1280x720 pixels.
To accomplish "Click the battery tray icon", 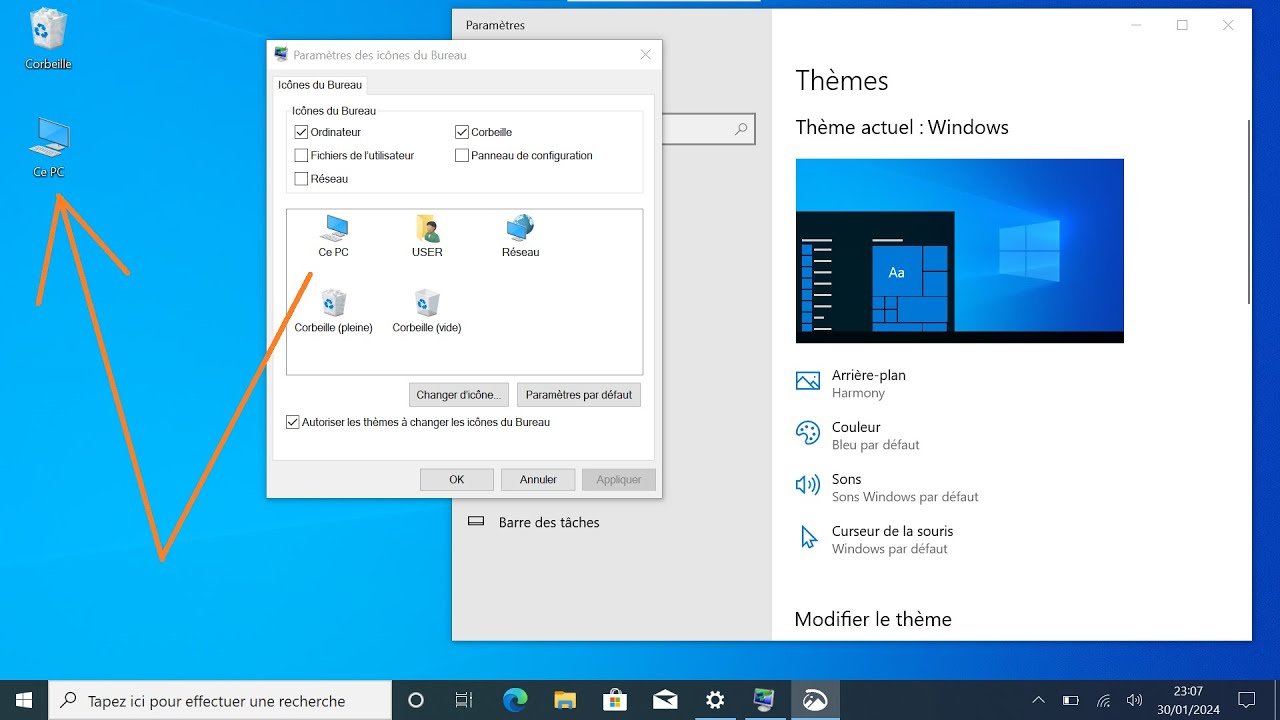I will (x=1070, y=700).
